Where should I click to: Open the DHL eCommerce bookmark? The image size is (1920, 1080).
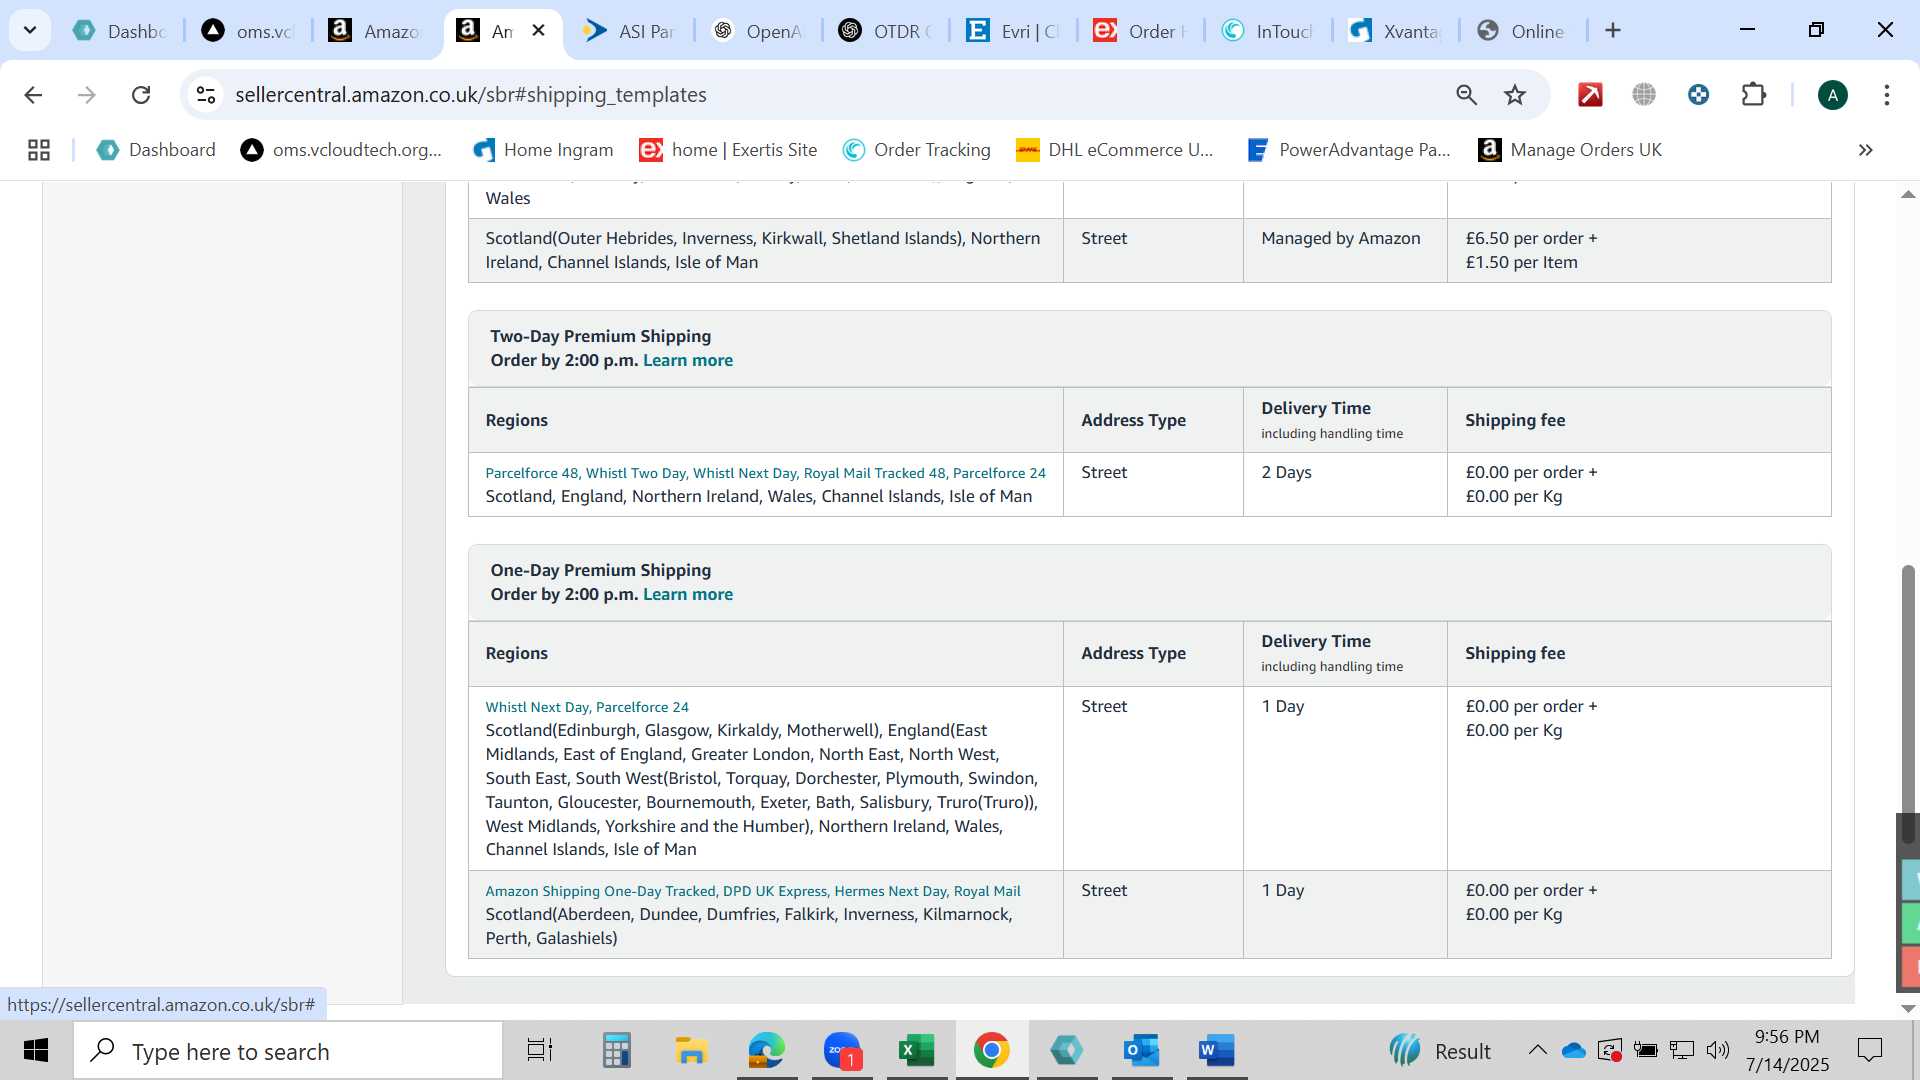pos(1115,150)
